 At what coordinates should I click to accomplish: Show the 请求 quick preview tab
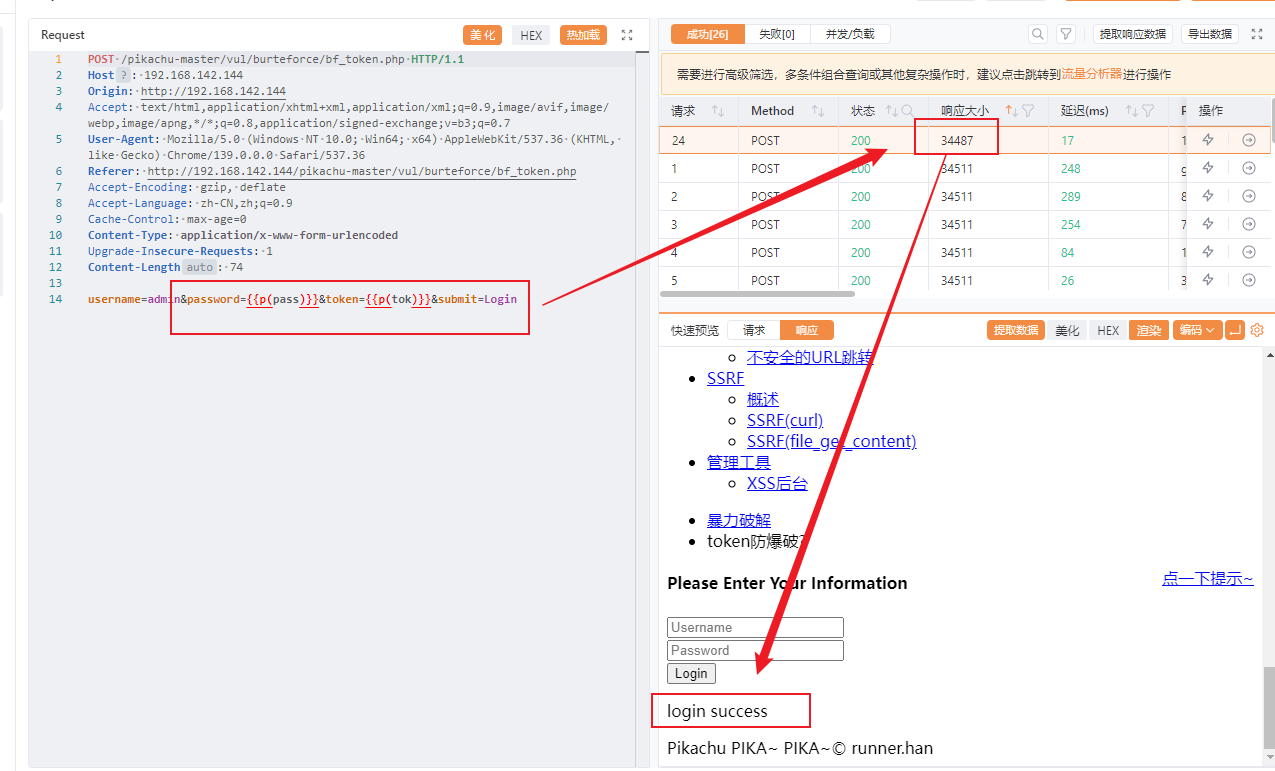(753, 330)
